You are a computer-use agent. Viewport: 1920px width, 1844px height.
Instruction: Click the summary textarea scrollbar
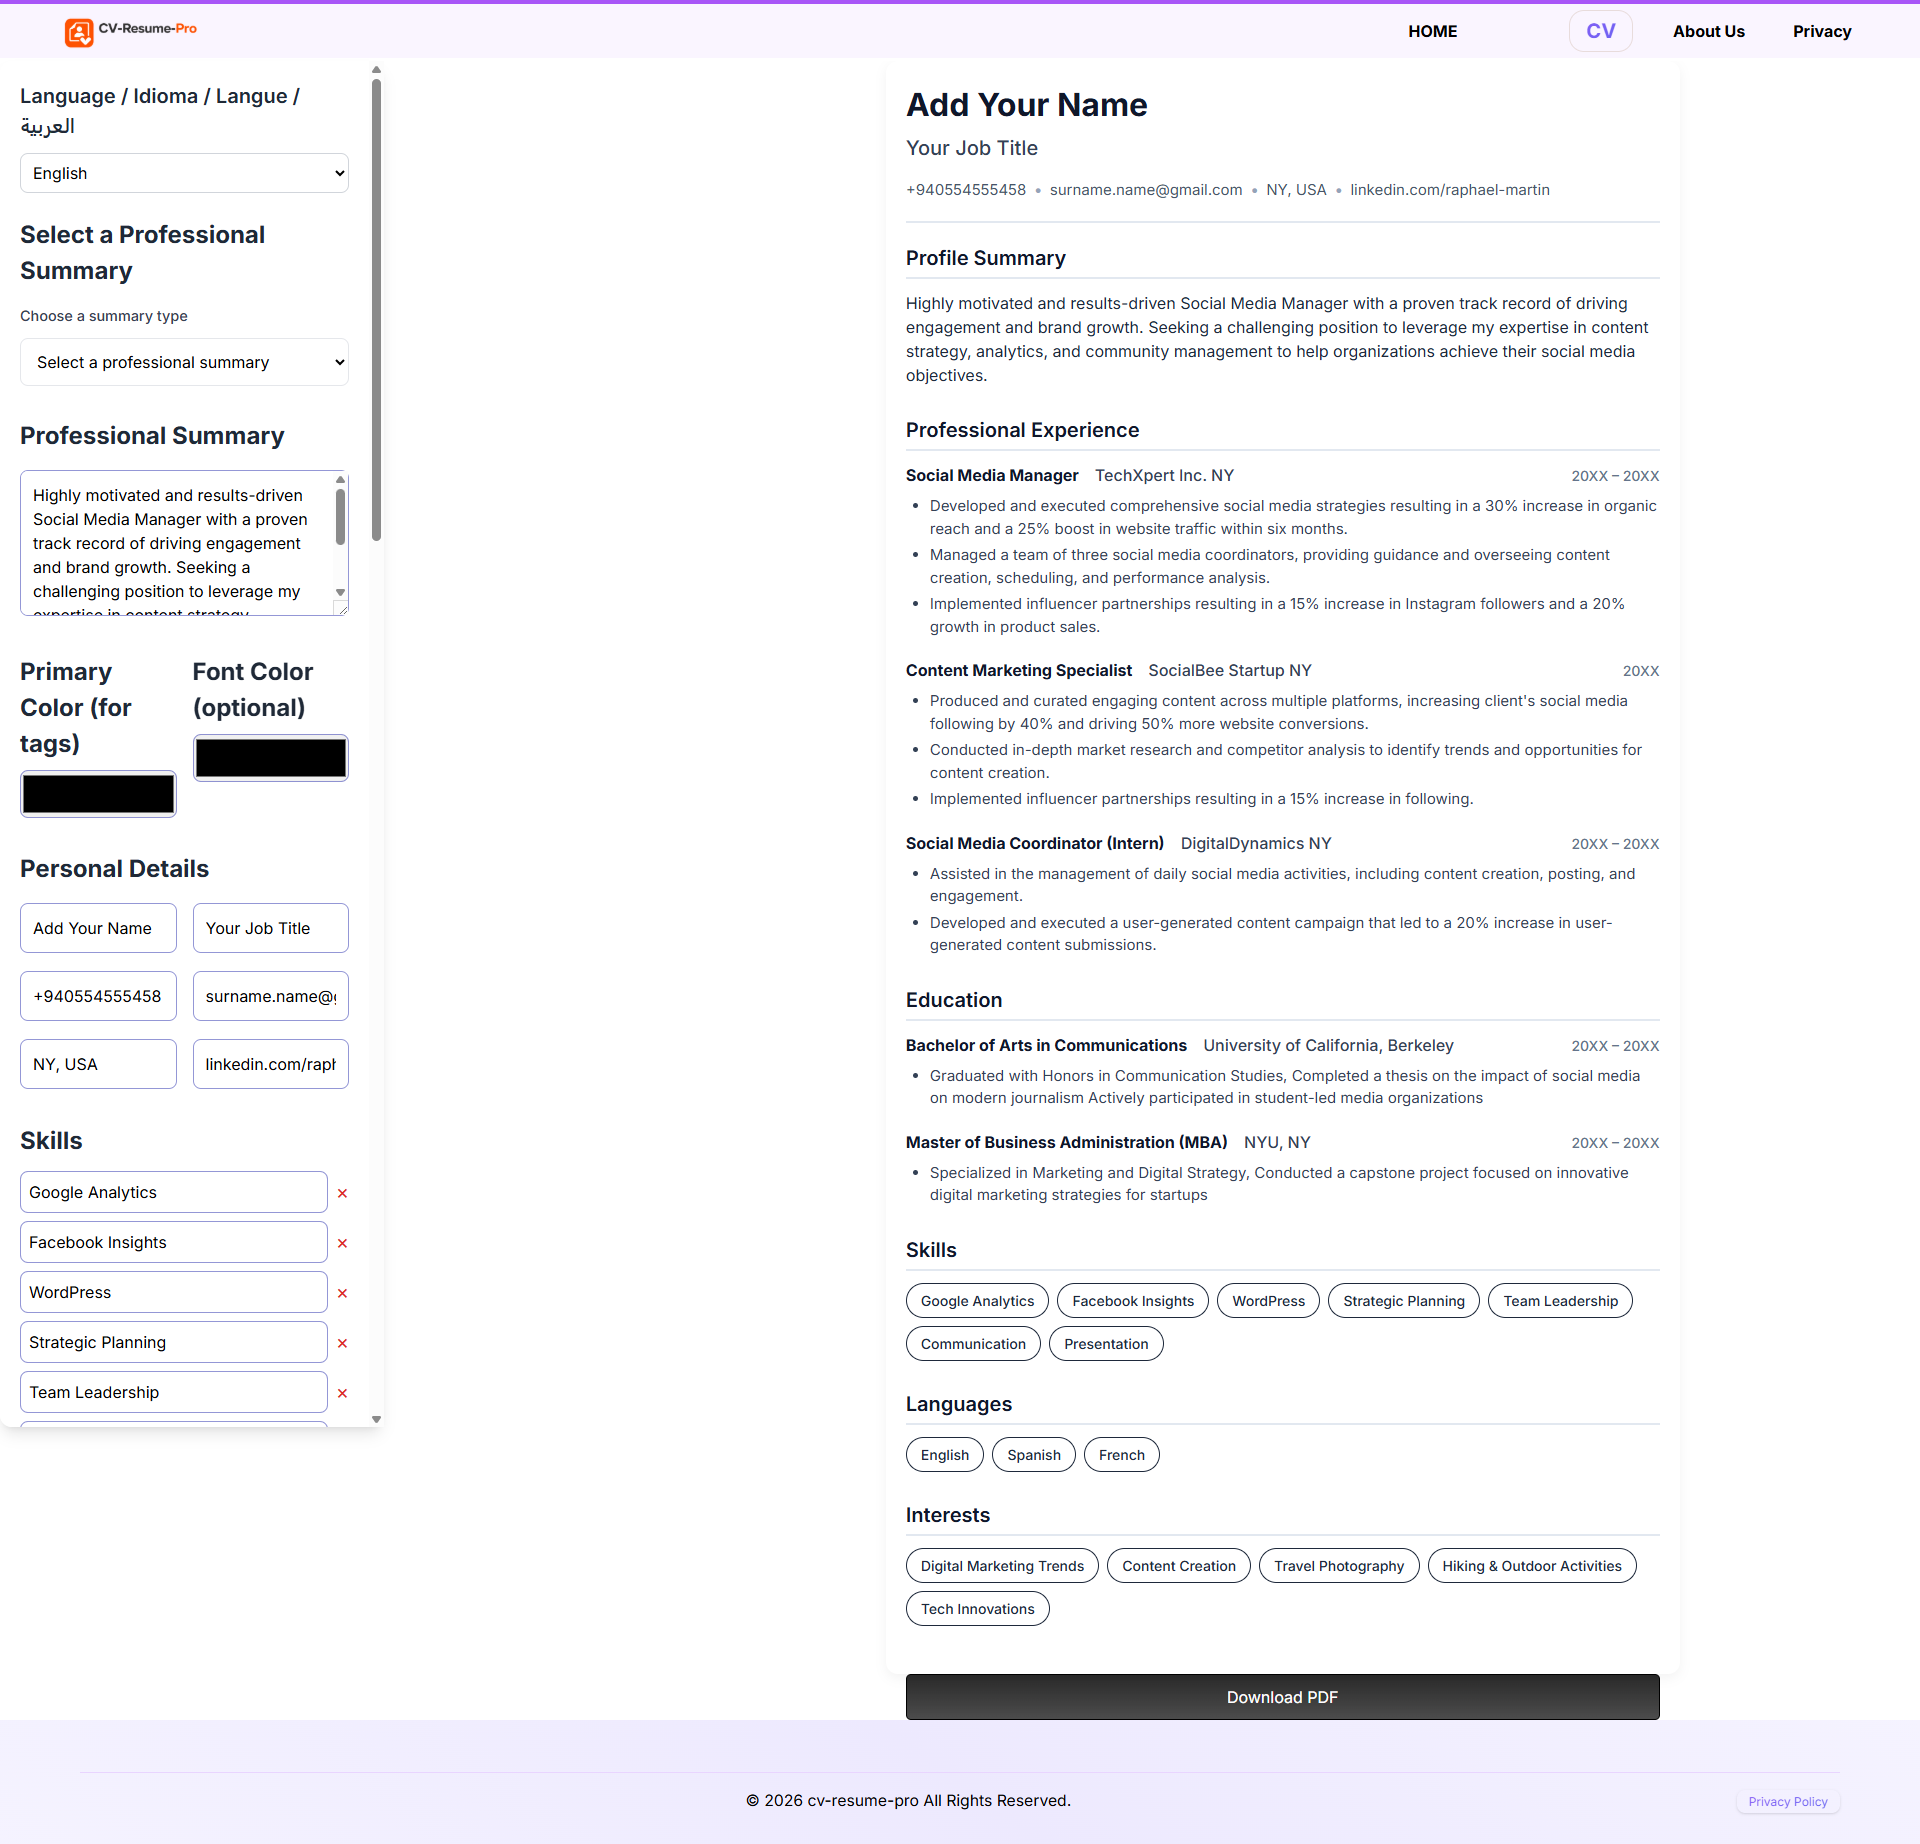[x=340, y=517]
